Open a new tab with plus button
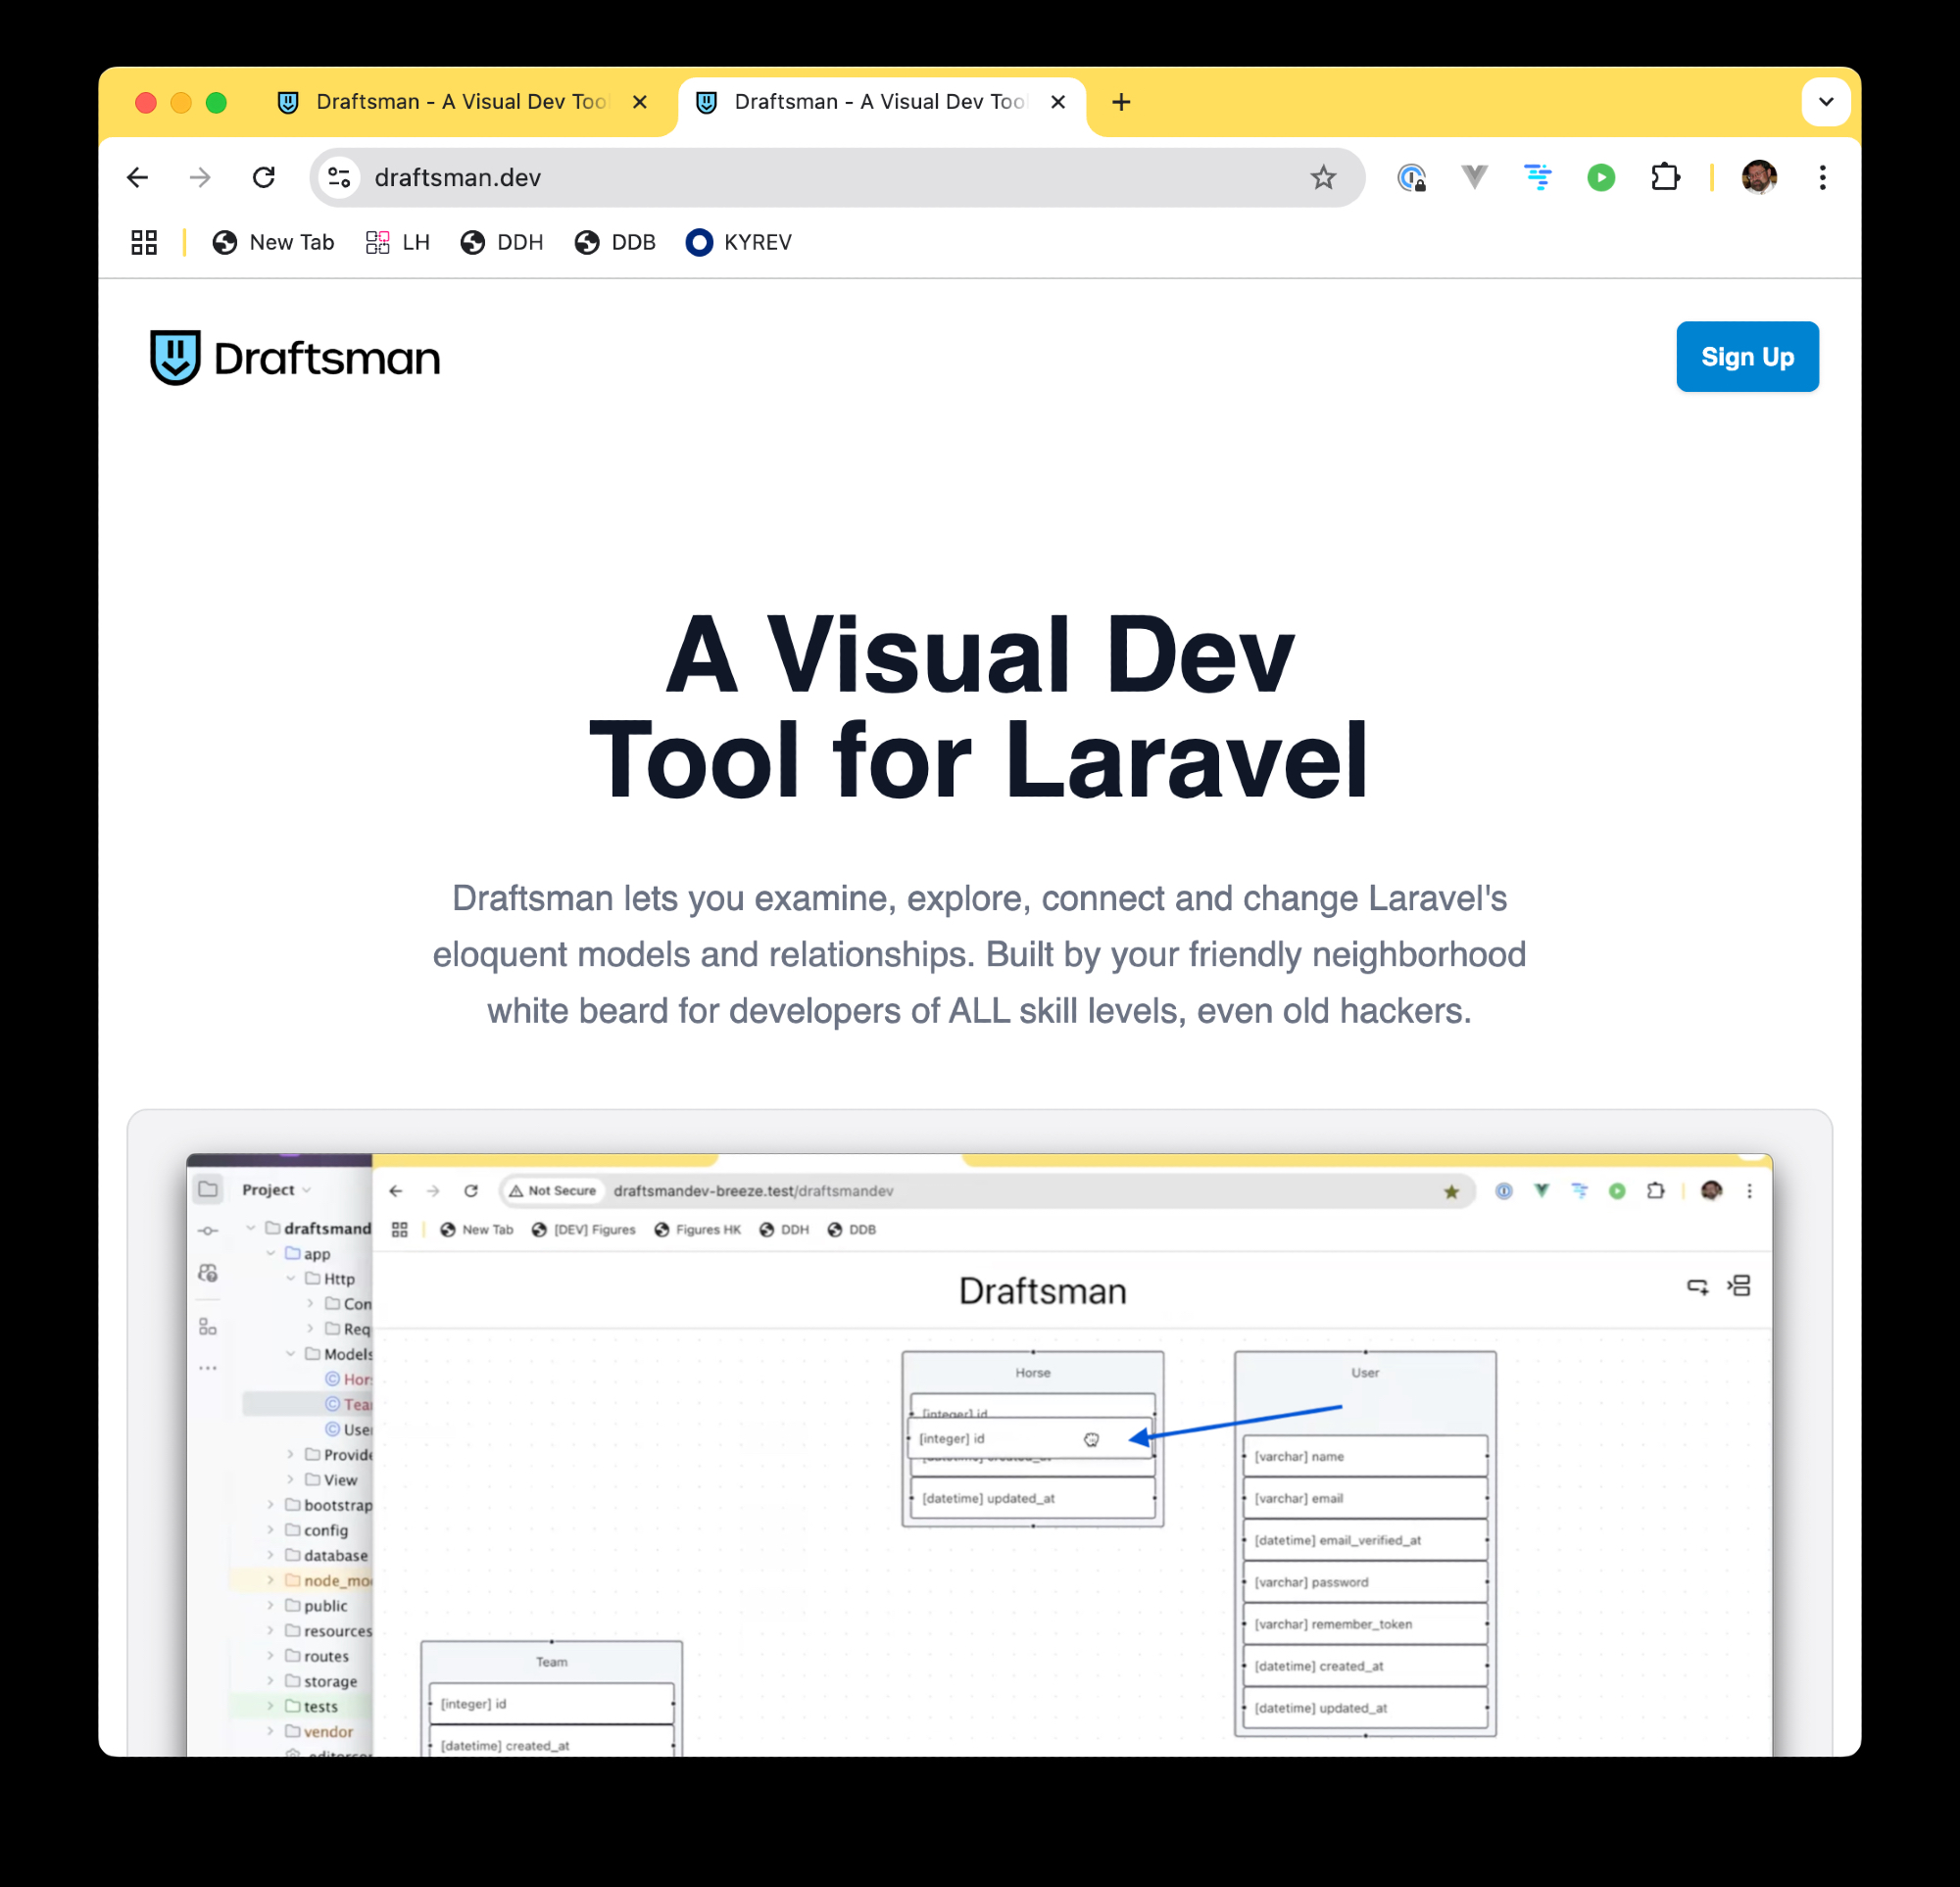Viewport: 1960px width, 1887px height. (x=1121, y=102)
